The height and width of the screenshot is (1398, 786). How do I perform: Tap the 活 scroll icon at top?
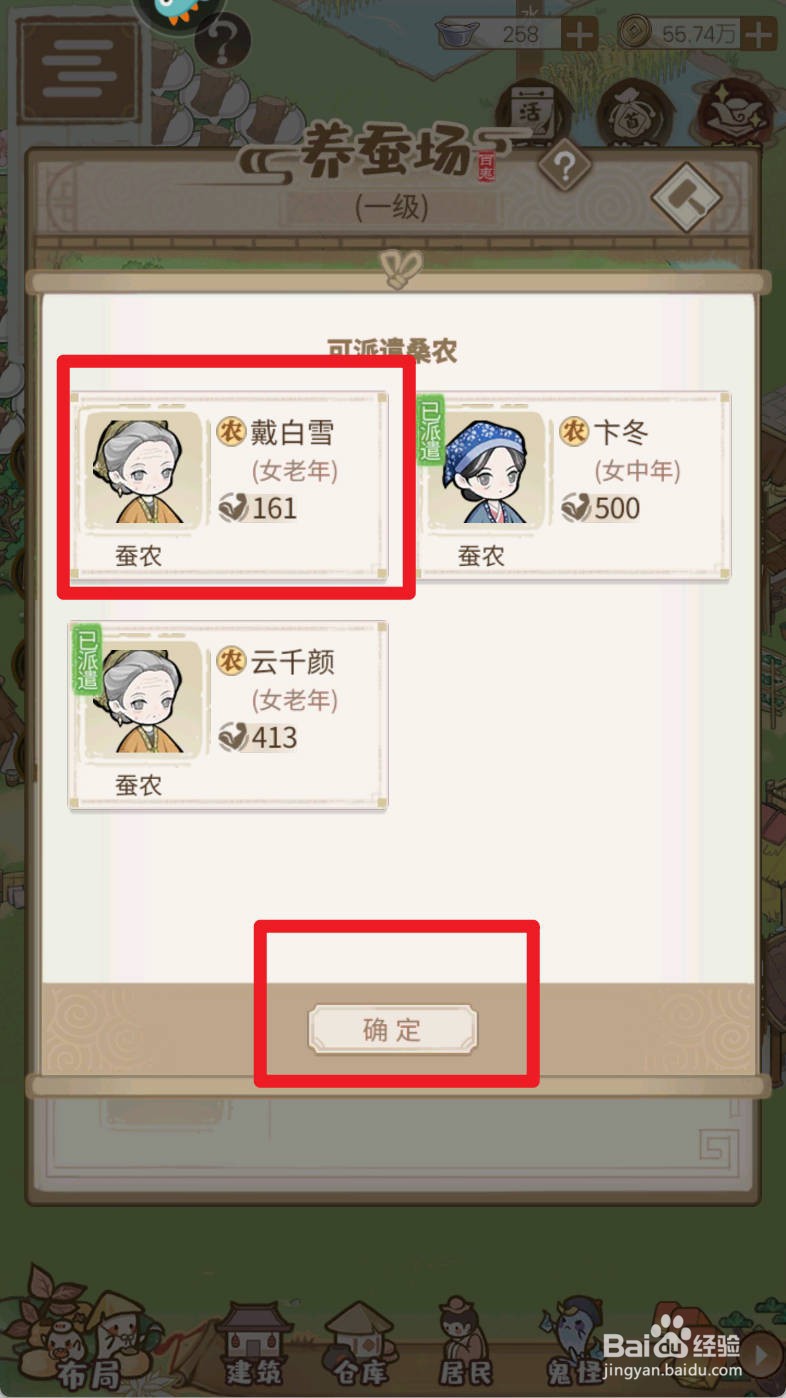(532, 113)
